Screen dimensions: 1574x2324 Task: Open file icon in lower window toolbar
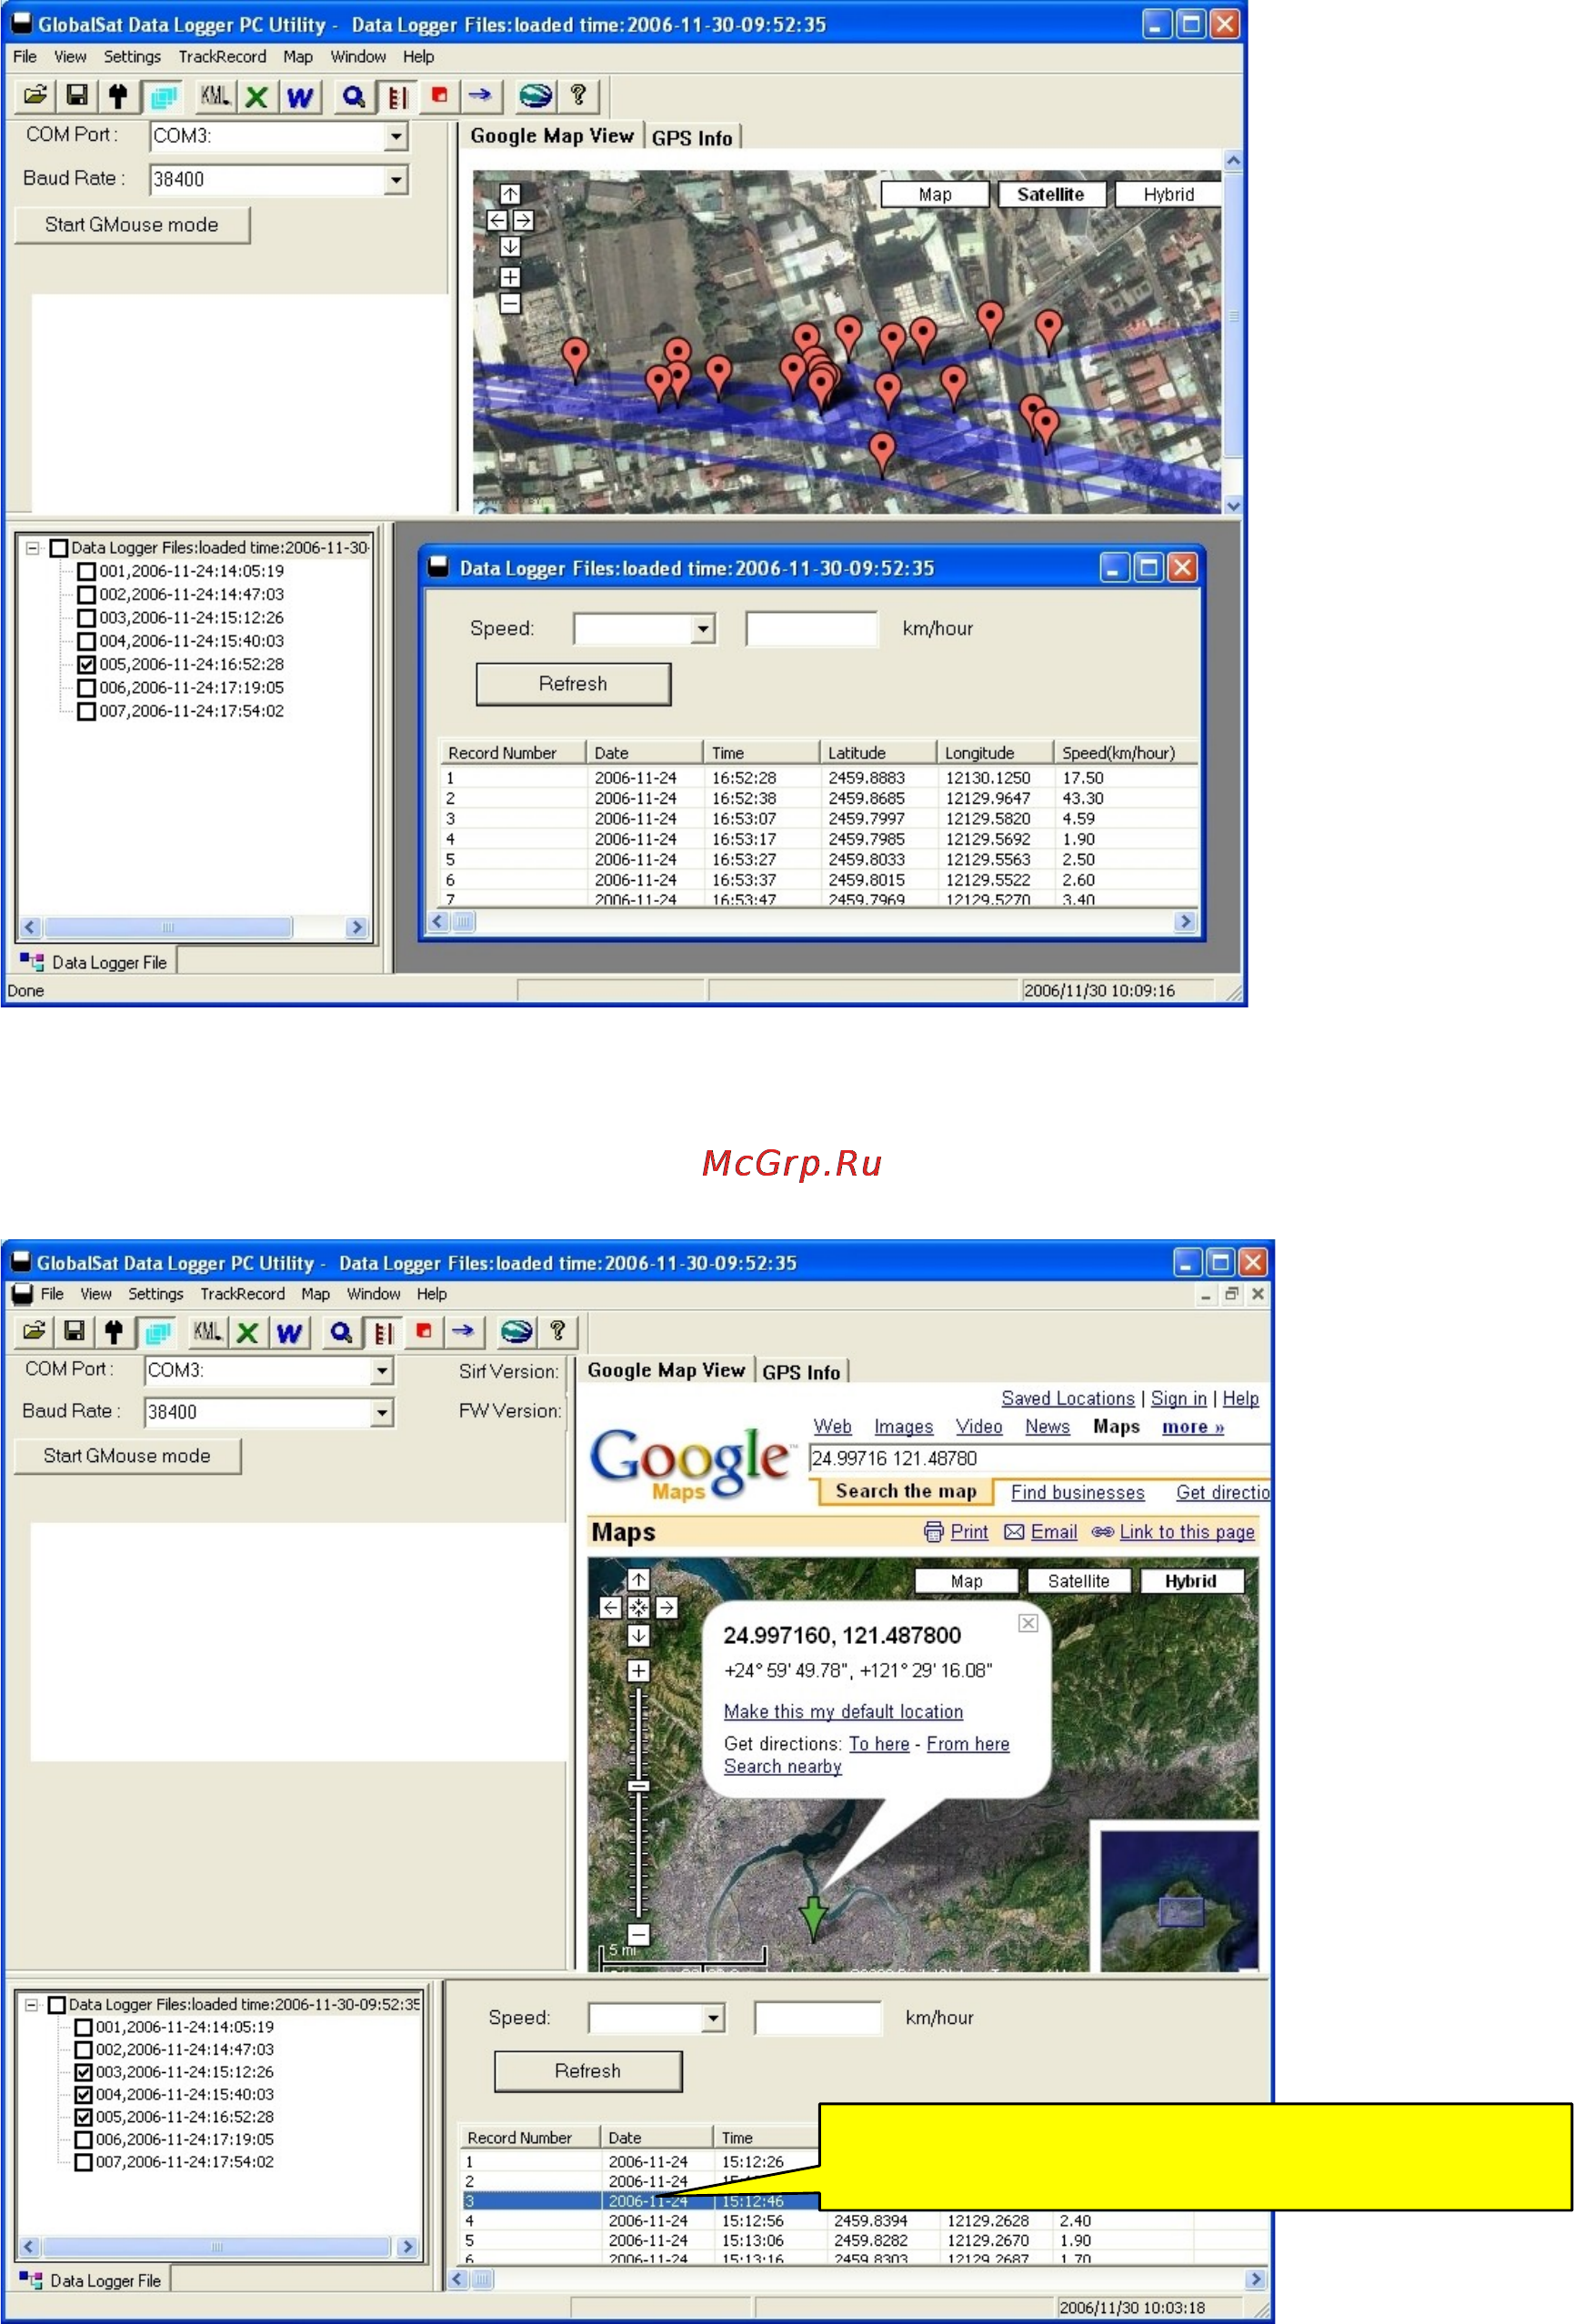tap(34, 1331)
